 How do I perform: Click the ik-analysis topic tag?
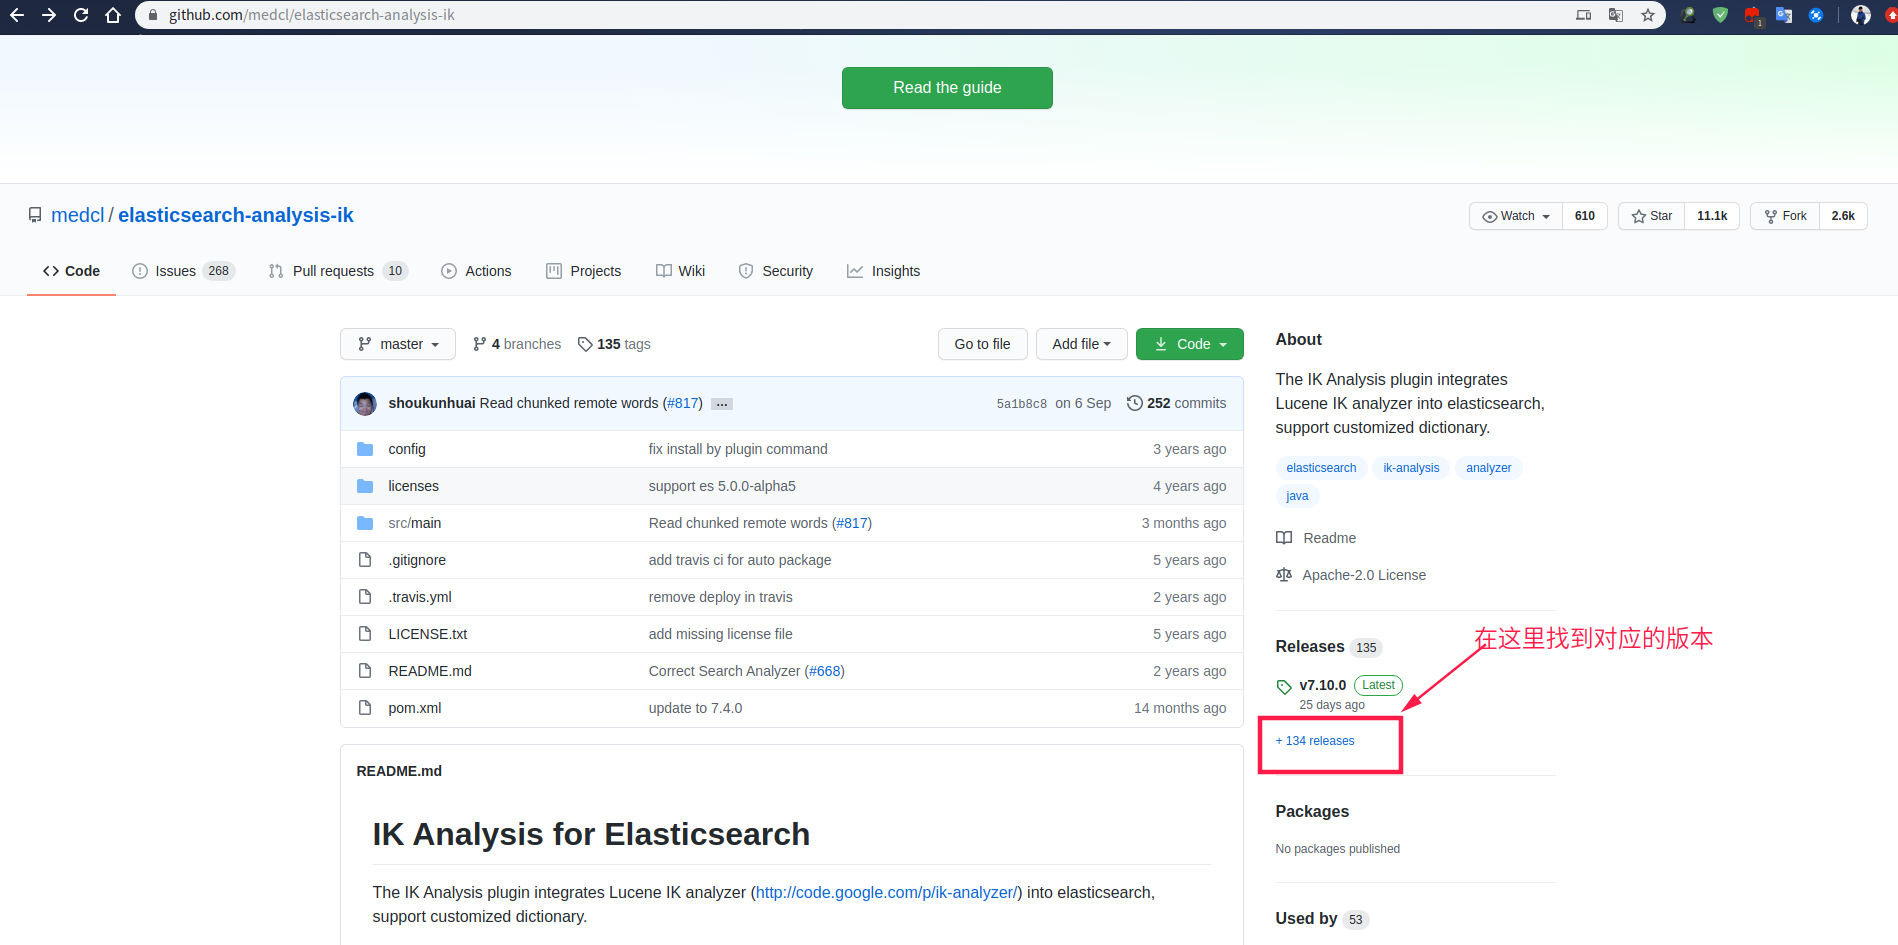point(1411,468)
